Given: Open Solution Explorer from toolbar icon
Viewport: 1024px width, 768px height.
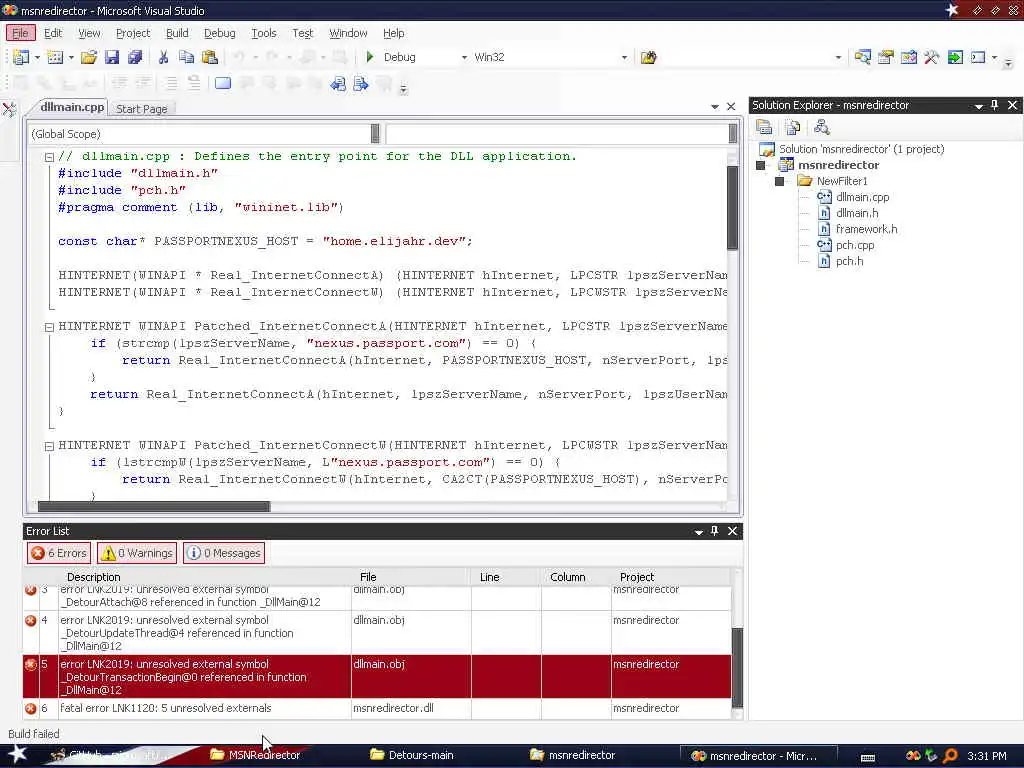Looking at the screenshot, I should coord(863,57).
